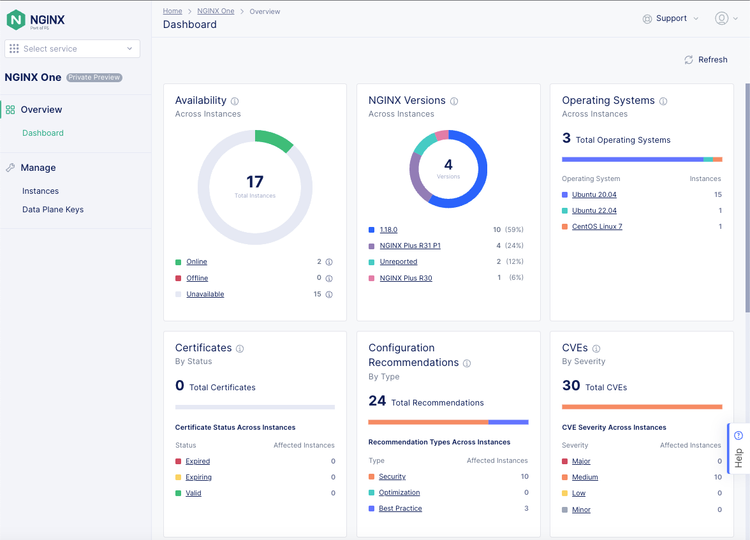Click the Refresh icon button

pyautogui.click(x=689, y=60)
